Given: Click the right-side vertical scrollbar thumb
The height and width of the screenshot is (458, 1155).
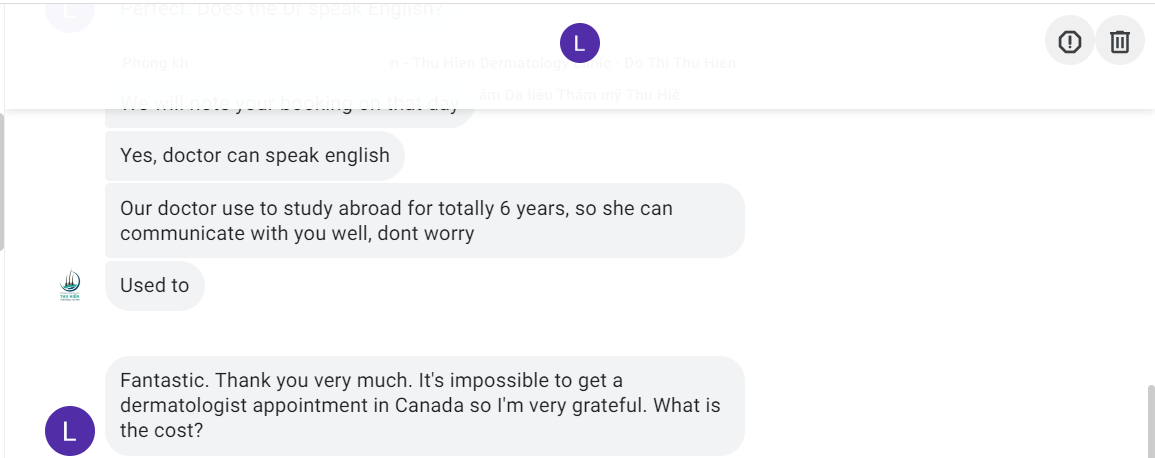Looking at the screenshot, I should click(x=1151, y=420).
